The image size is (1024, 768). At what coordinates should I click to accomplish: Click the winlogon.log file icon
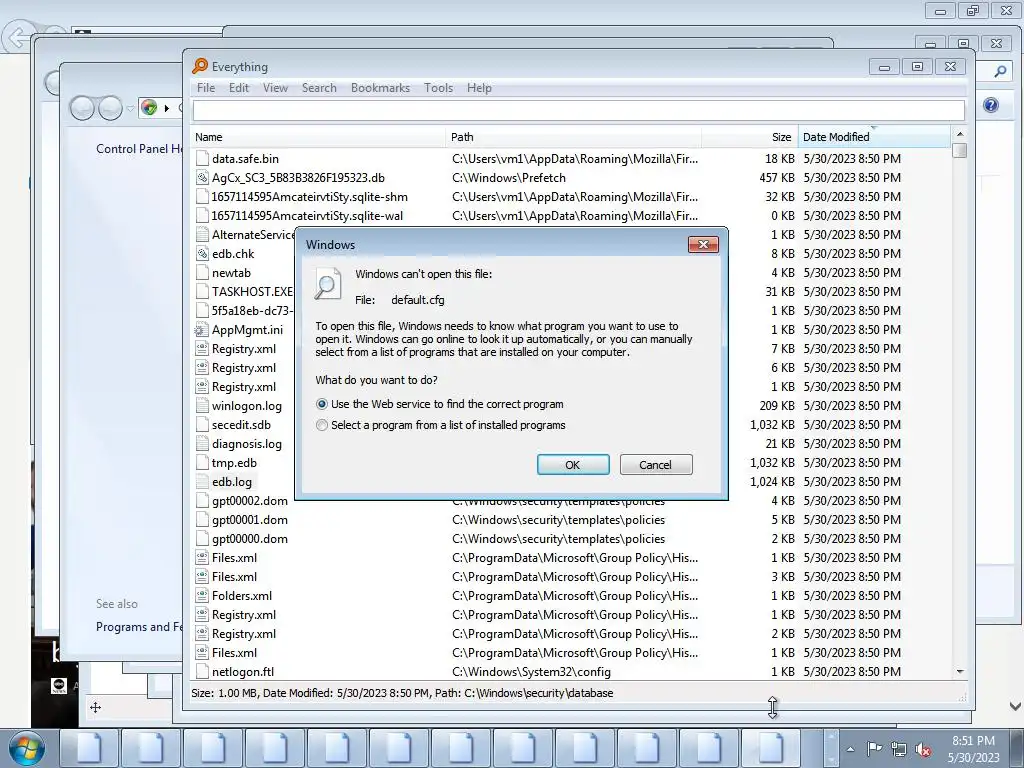[202, 406]
